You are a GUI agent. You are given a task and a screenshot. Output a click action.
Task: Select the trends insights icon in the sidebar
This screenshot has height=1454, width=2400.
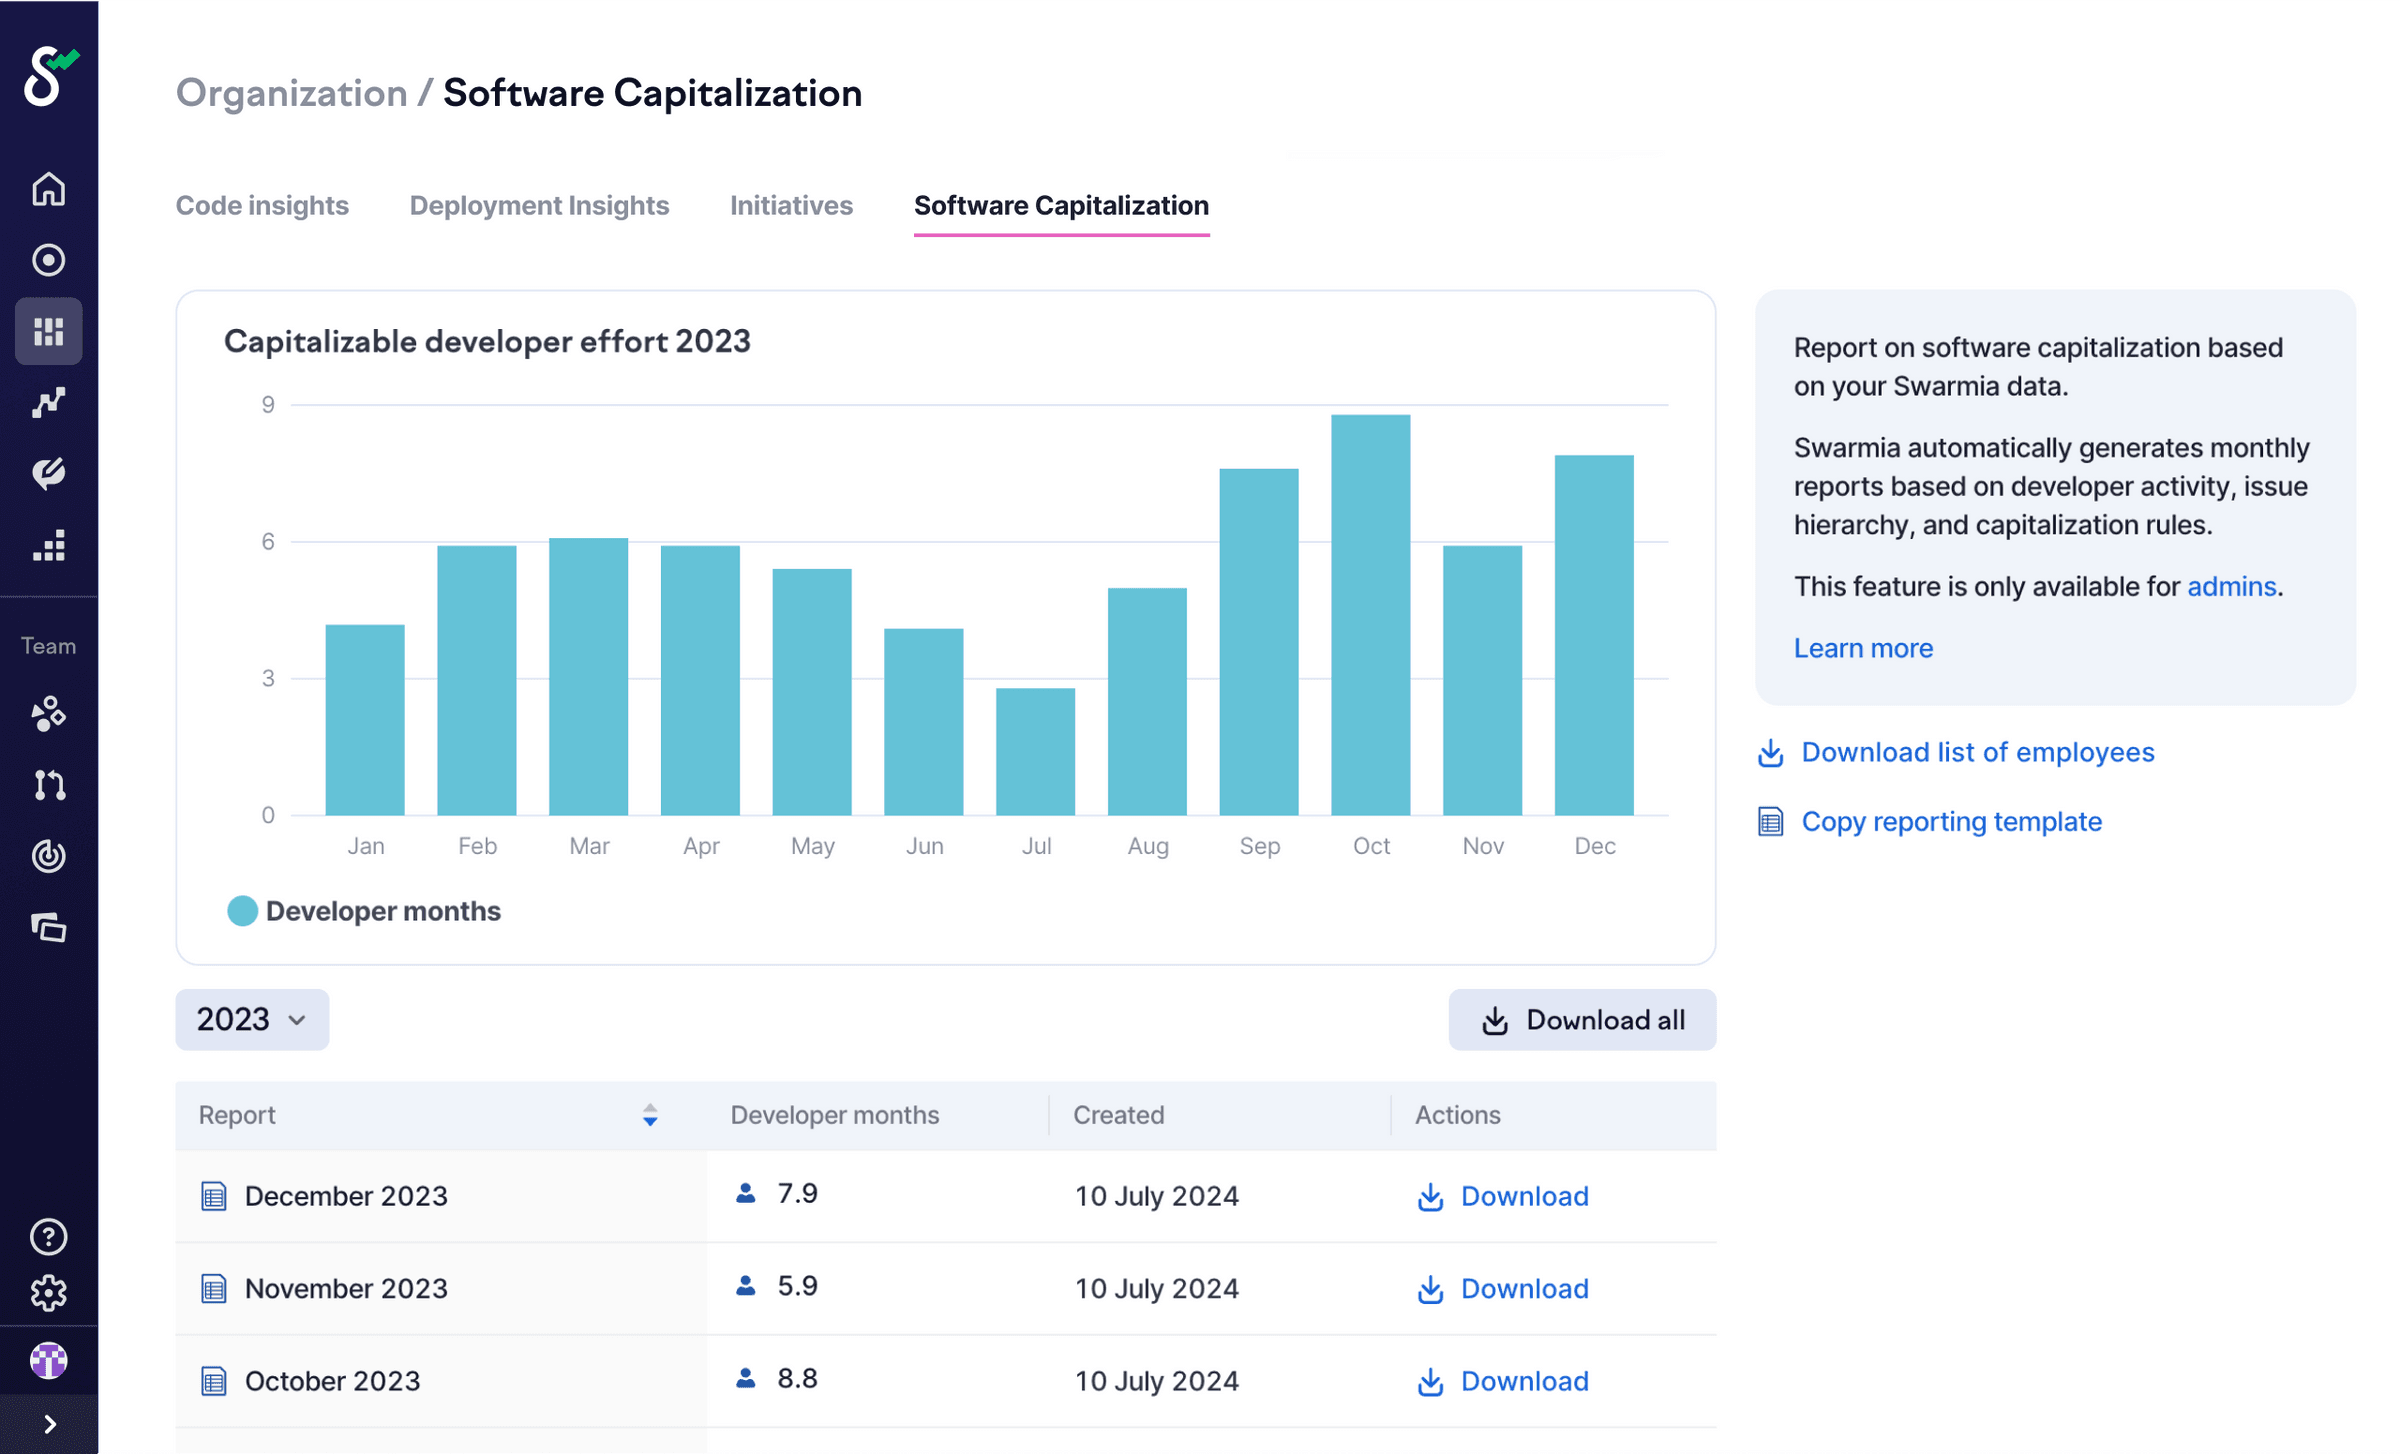(x=48, y=401)
